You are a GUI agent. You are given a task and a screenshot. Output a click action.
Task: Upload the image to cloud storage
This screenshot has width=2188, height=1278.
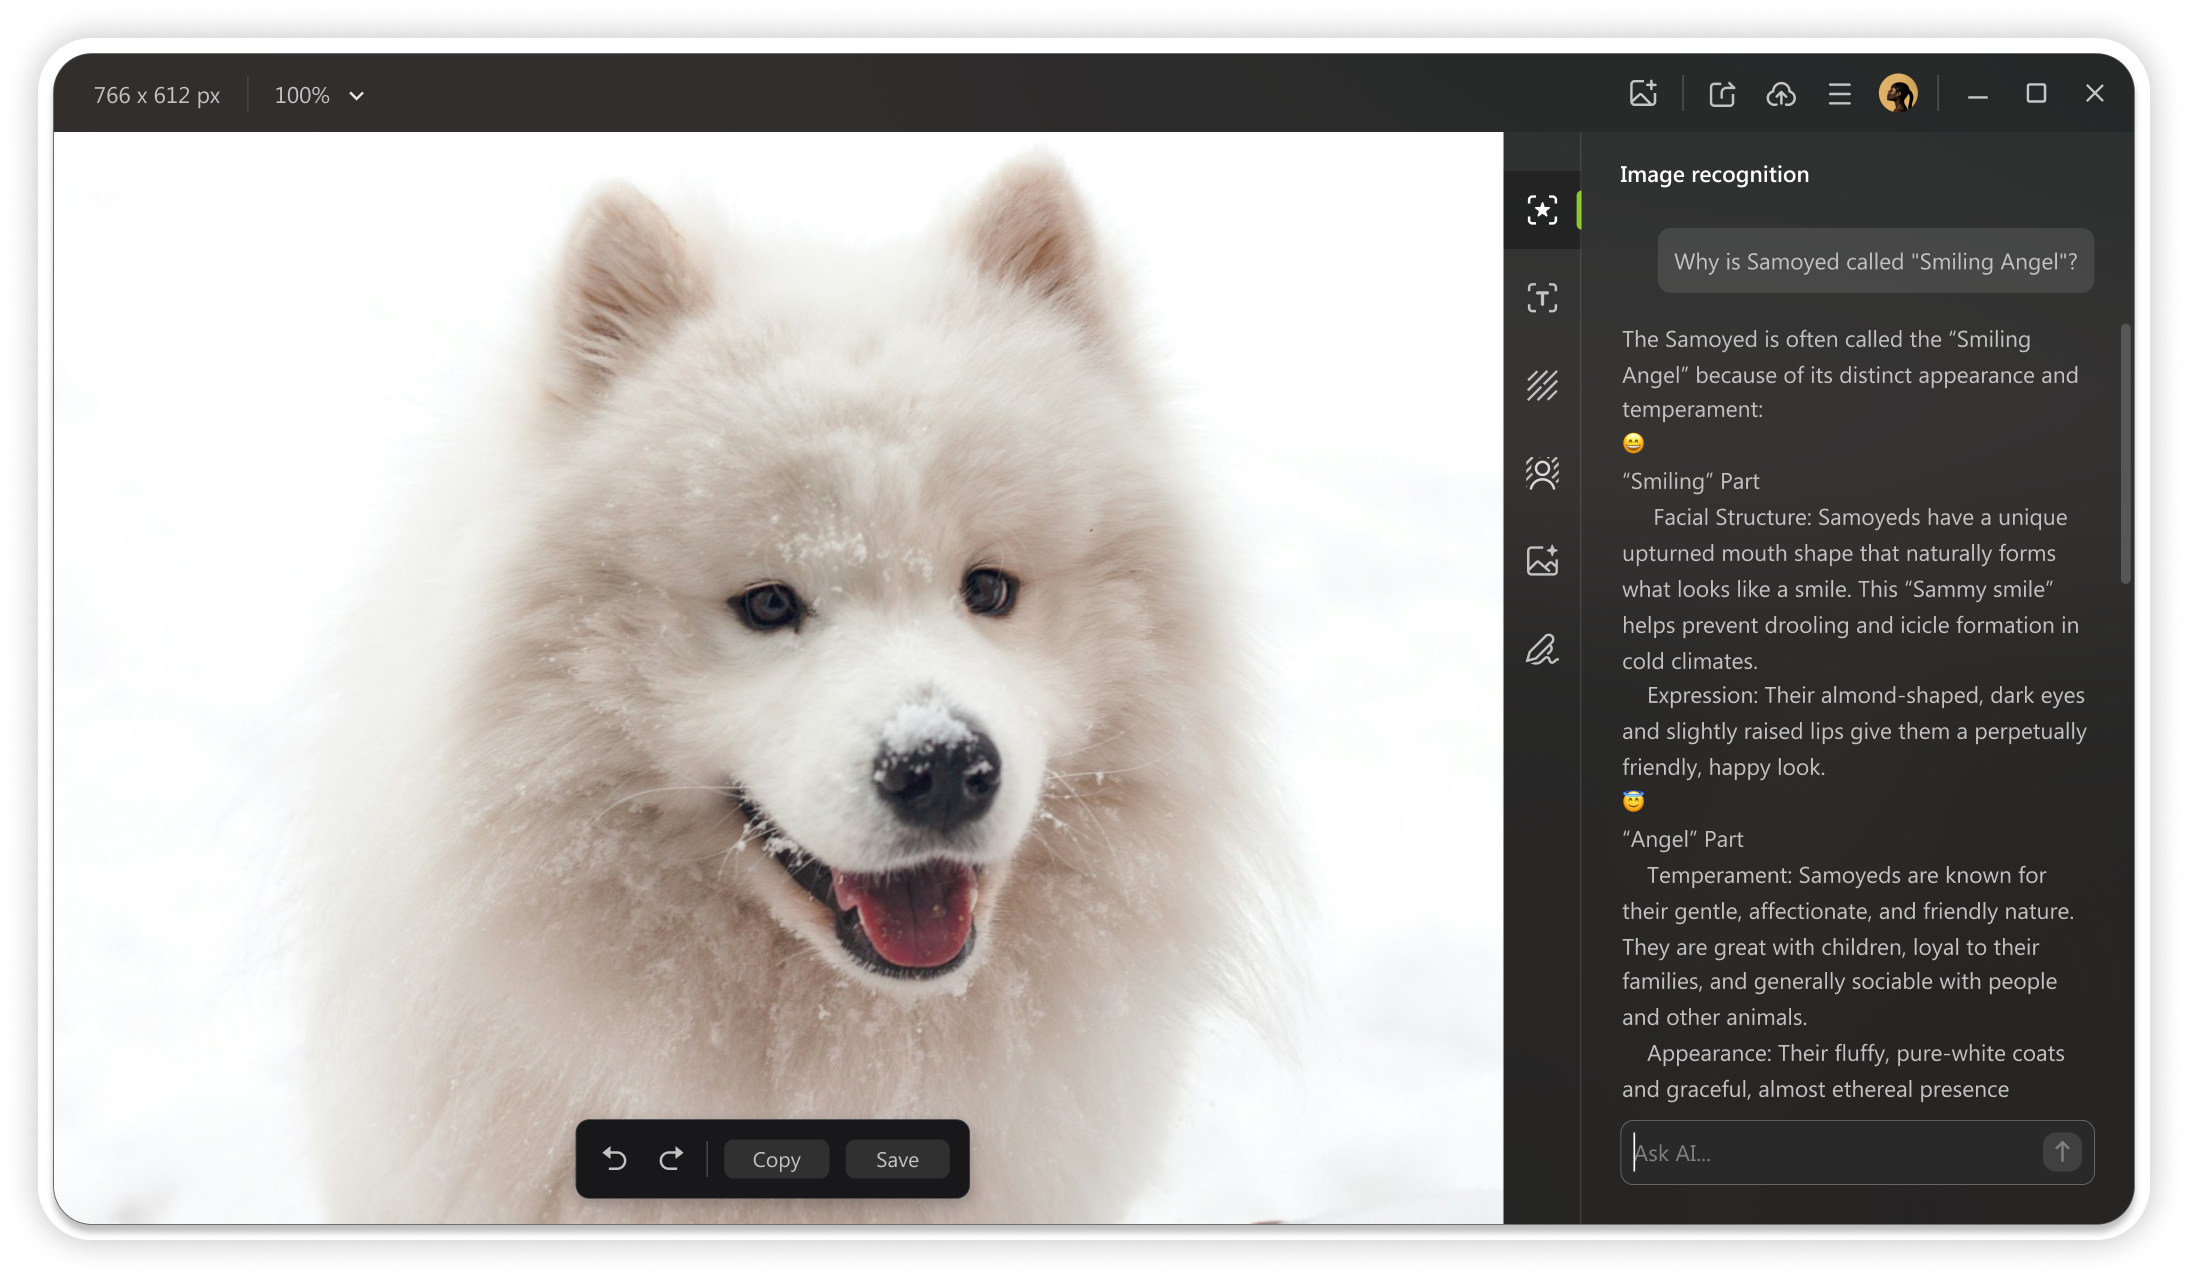pyautogui.click(x=1781, y=93)
